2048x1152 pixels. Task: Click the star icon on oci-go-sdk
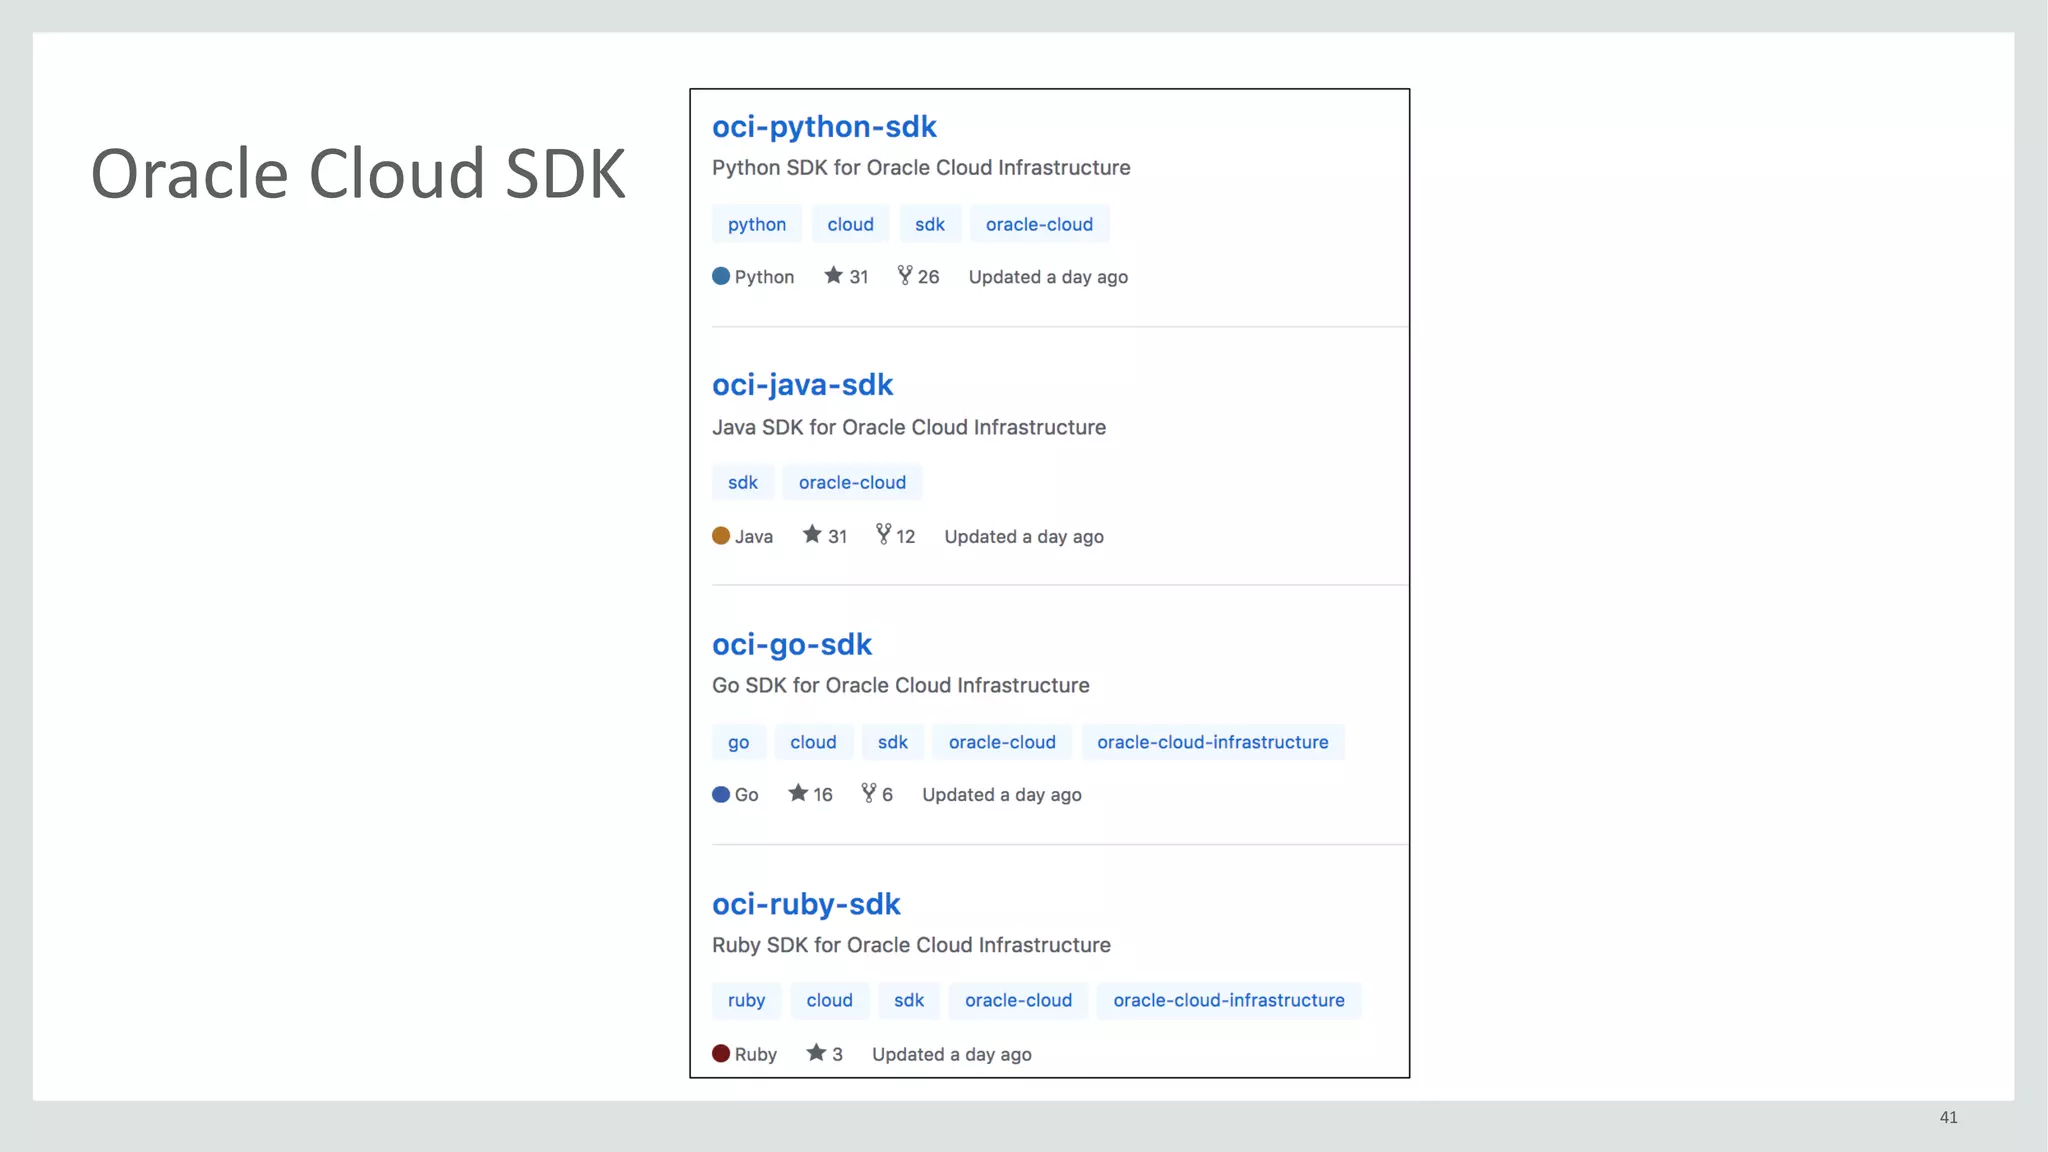797,793
